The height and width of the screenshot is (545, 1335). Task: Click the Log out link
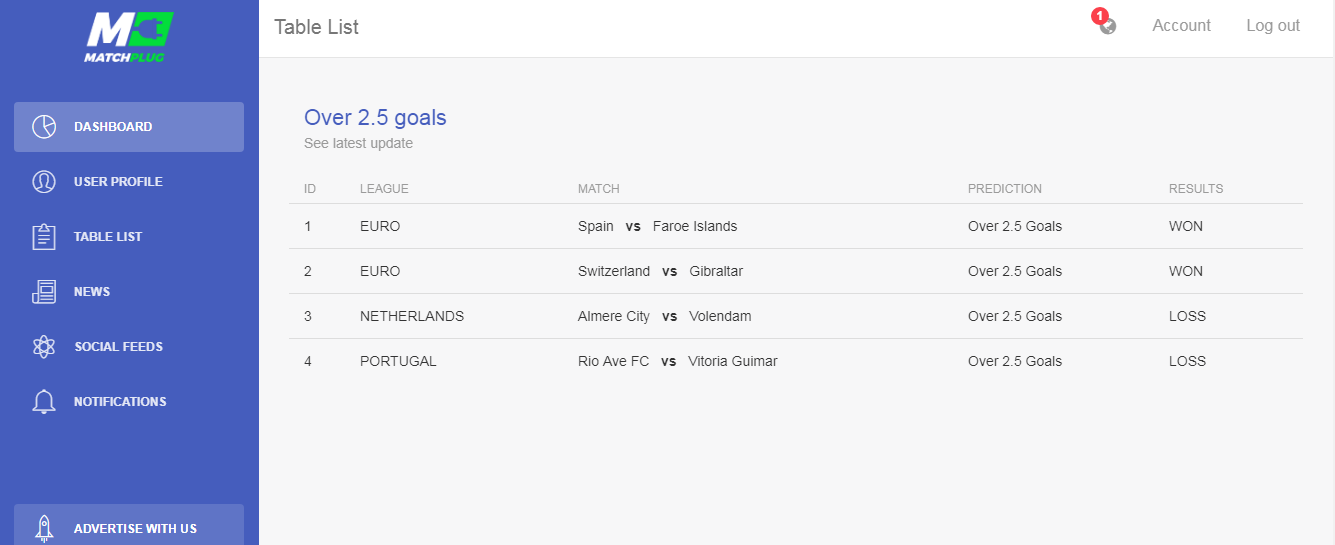point(1273,26)
